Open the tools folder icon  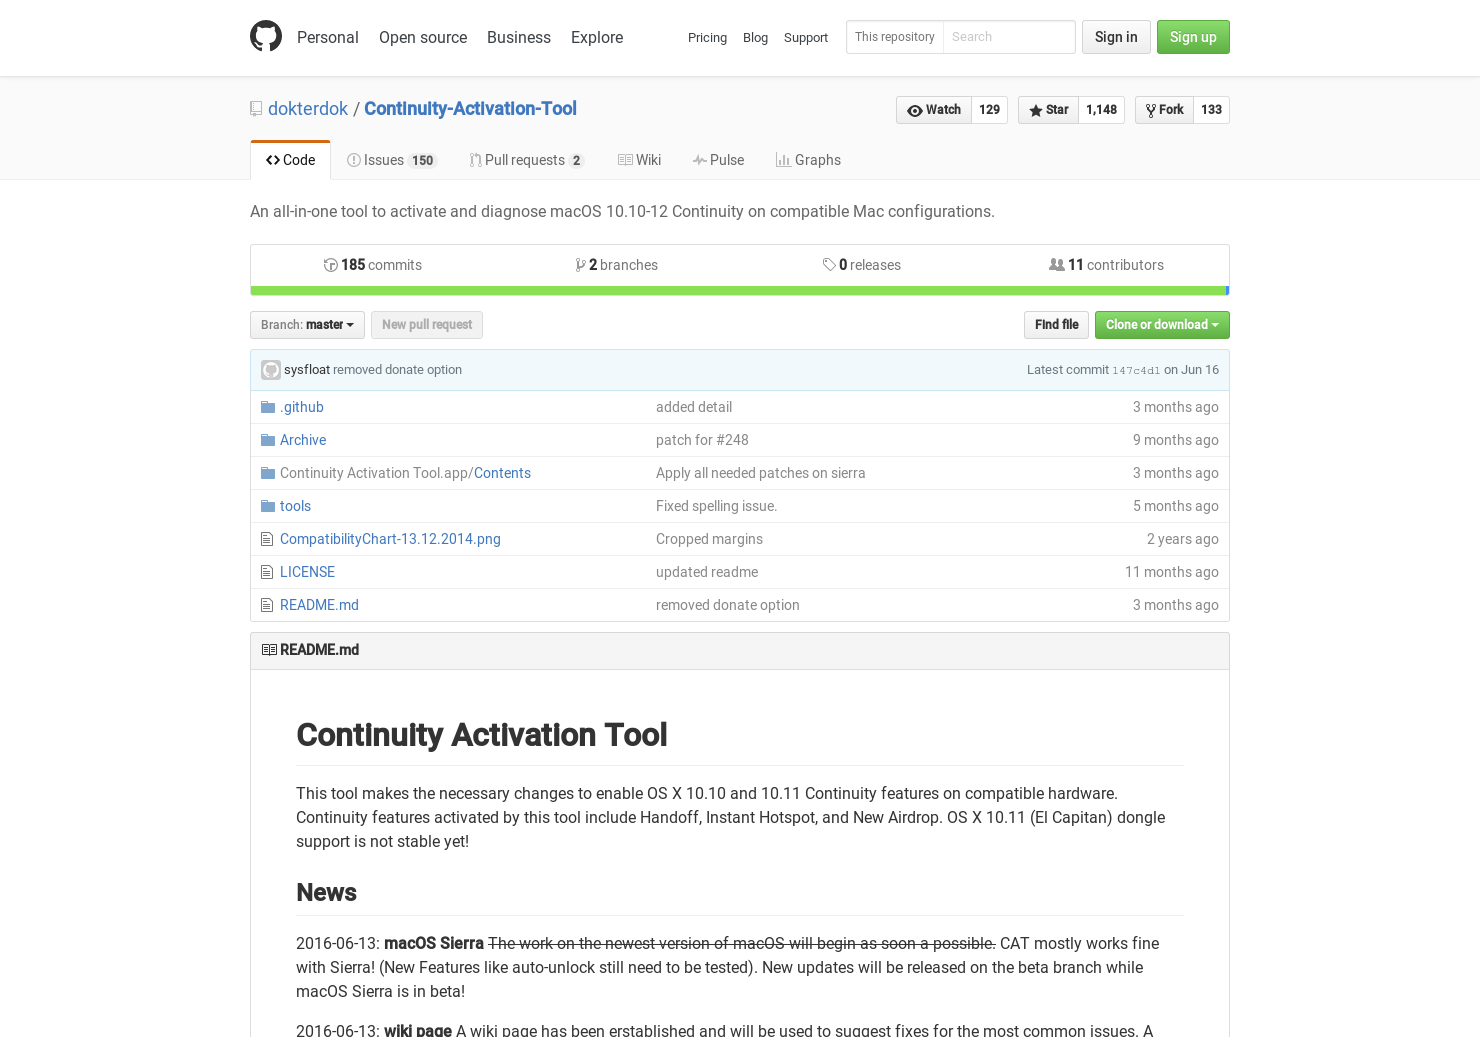click(267, 505)
